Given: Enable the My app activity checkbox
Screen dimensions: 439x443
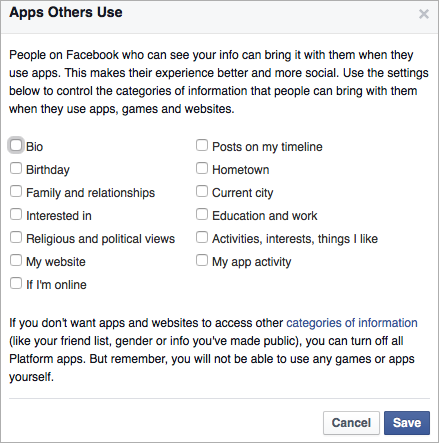Looking at the screenshot, I should coord(202,260).
